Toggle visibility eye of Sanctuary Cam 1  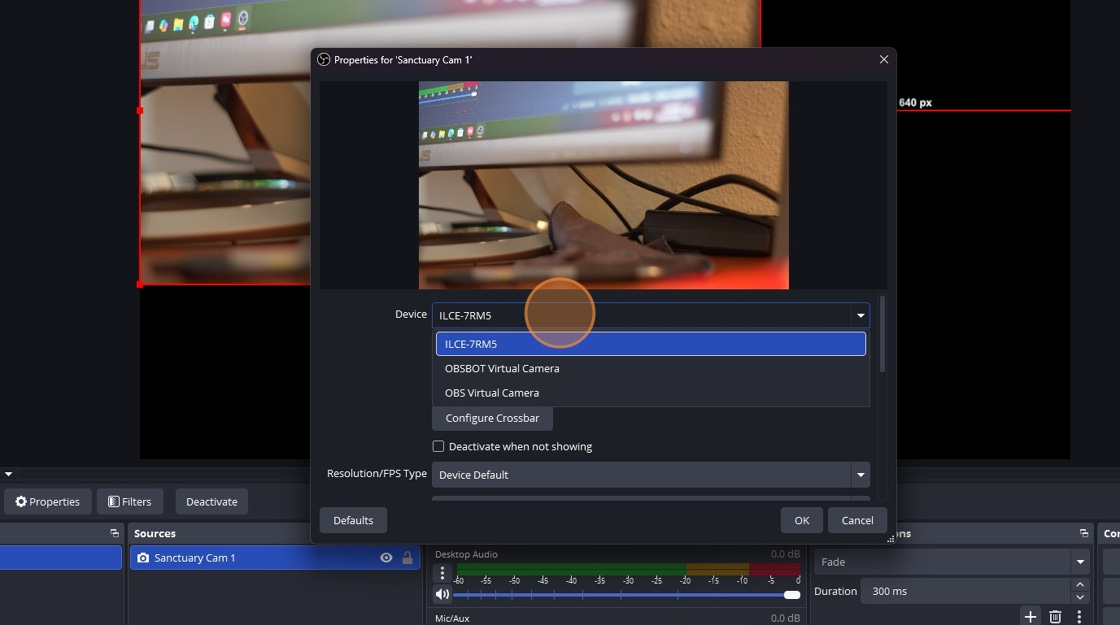[386, 558]
